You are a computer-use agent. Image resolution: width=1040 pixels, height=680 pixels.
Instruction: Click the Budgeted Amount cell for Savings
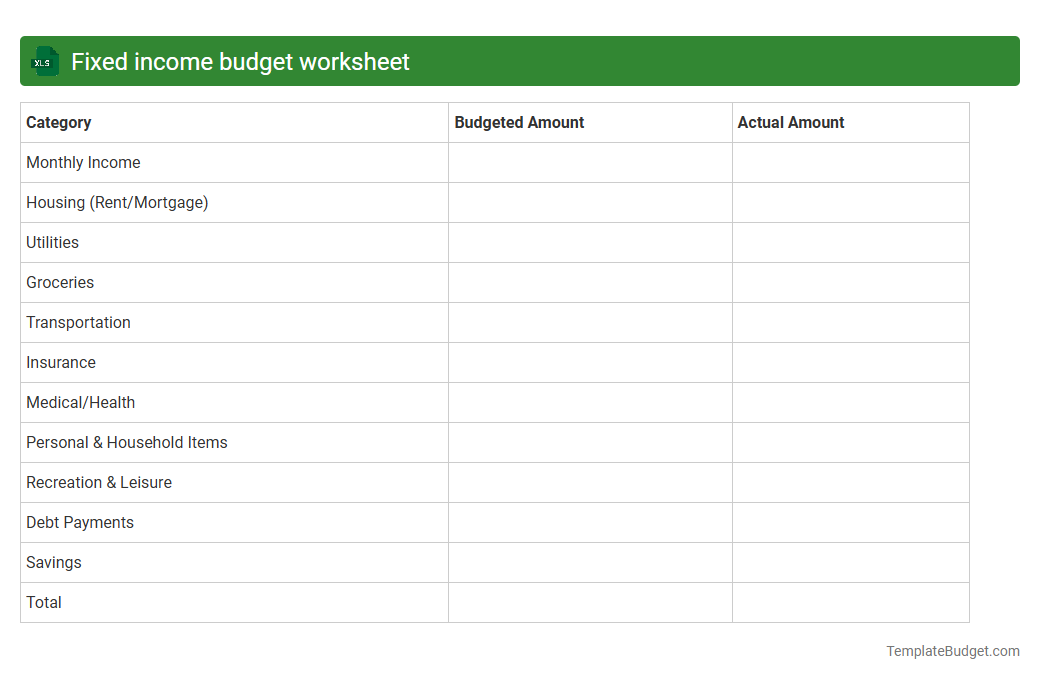tap(590, 562)
